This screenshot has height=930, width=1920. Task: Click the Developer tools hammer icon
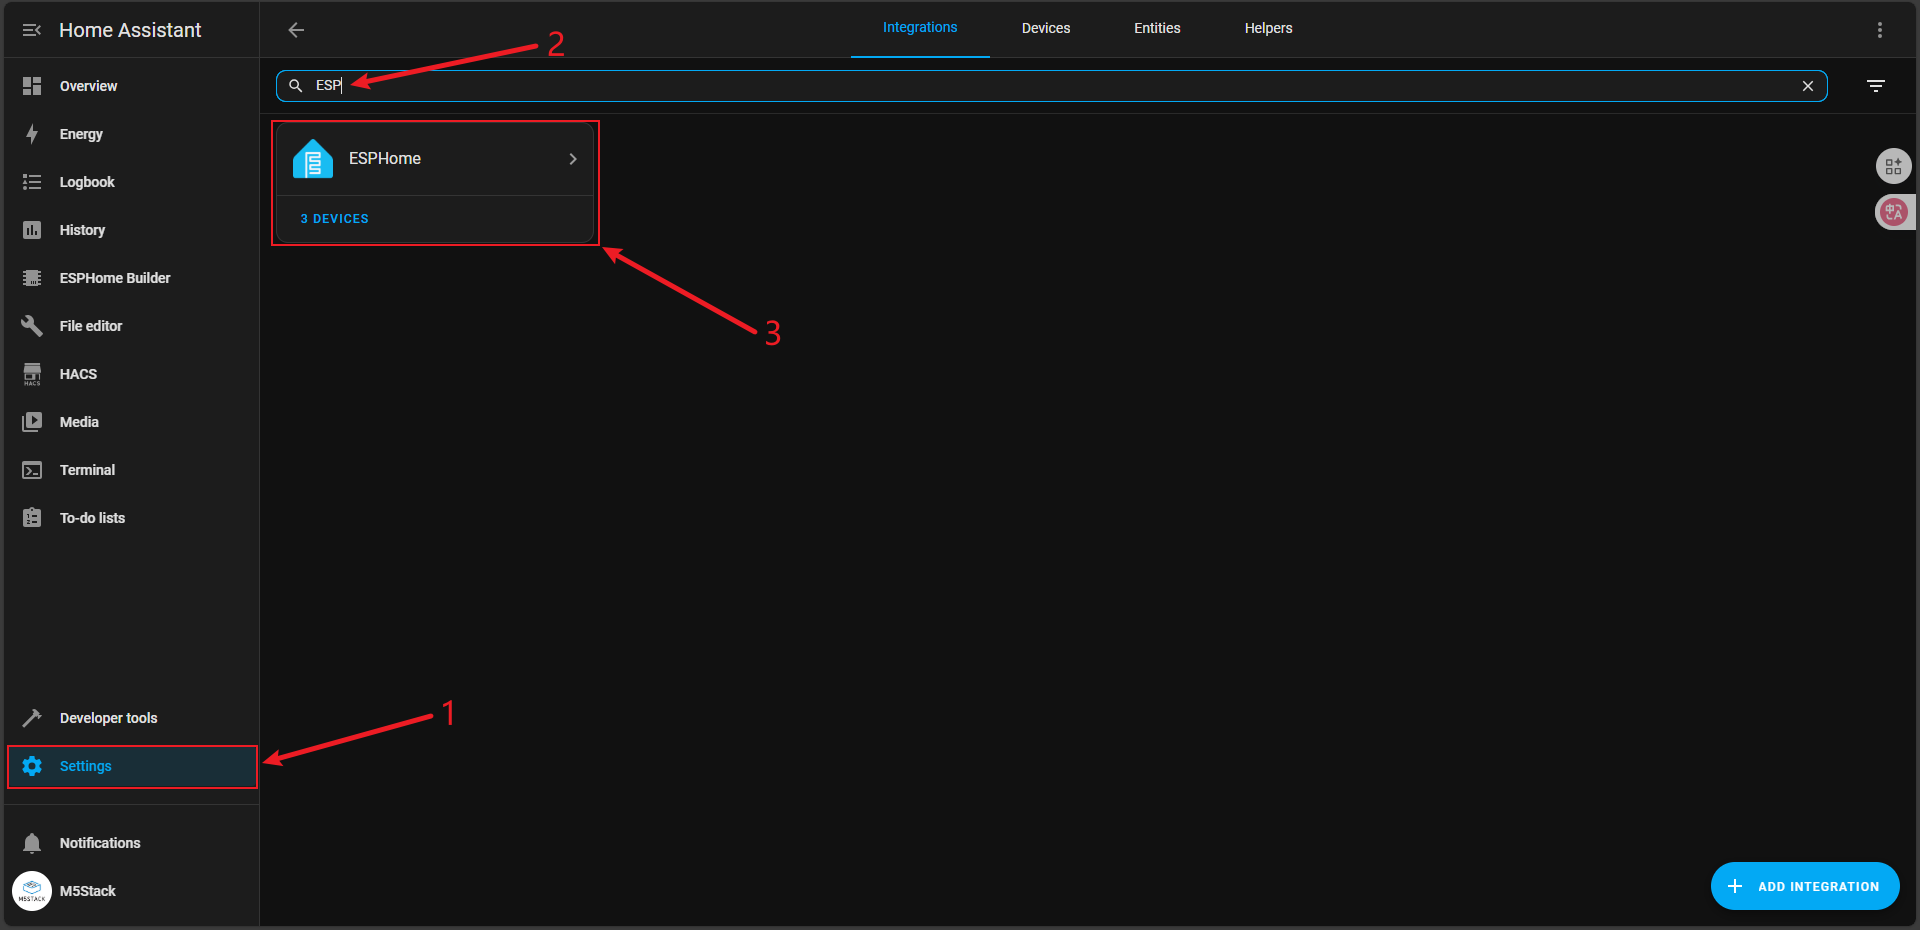tap(32, 718)
